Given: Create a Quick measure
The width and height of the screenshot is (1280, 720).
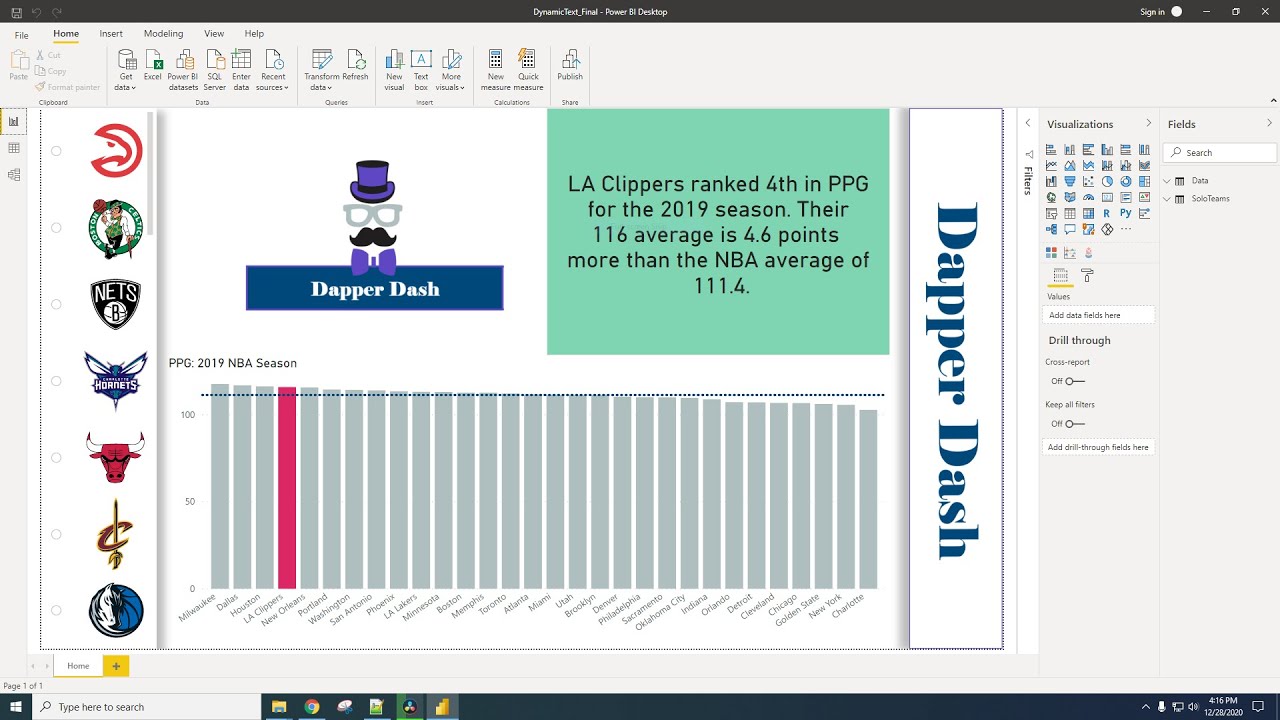Looking at the screenshot, I should 529,70.
